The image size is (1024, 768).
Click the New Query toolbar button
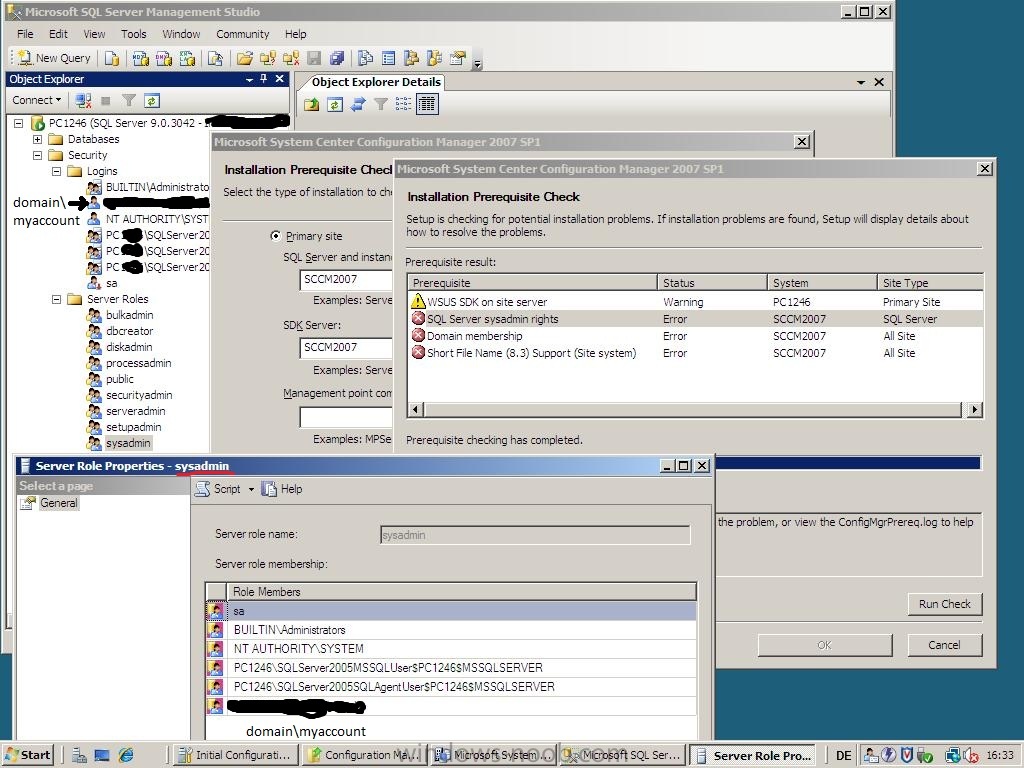click(x=54, y=58)
